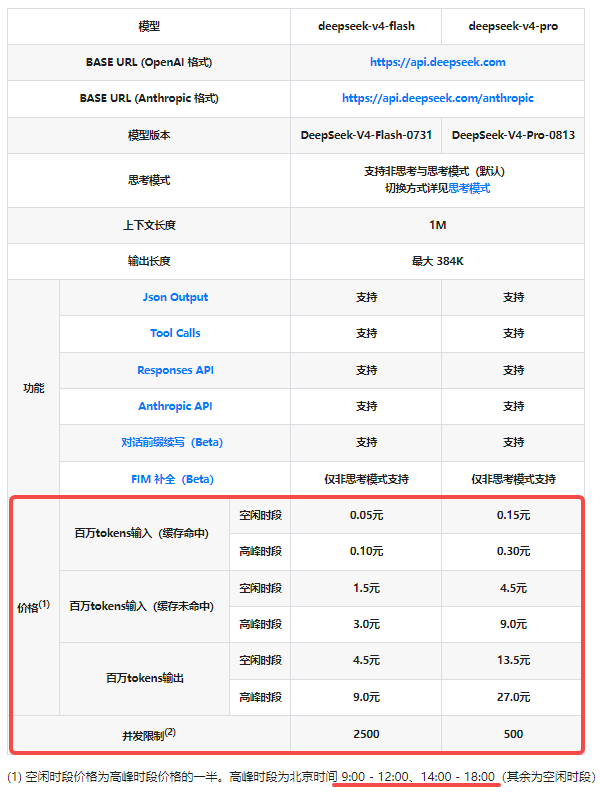Select the 1M context length value
Viewport: 600px width, 797px height.
point(437,225)
